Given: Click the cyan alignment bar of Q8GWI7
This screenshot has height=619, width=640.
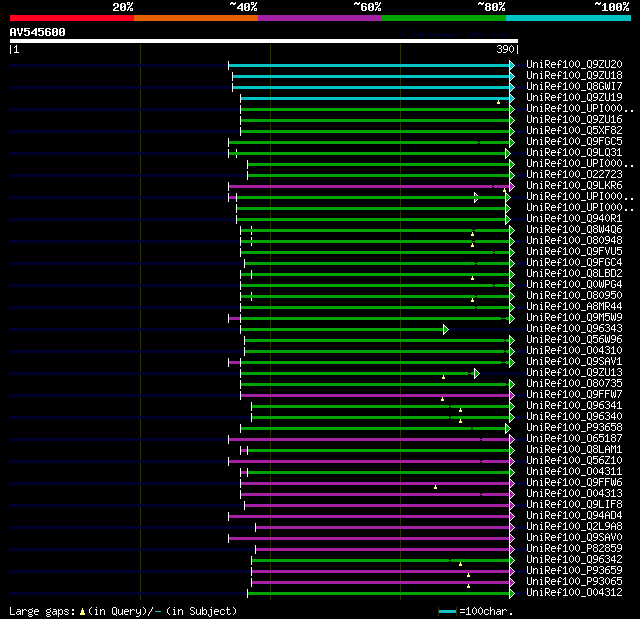Looking at the screenshot, I should (371, 87).
